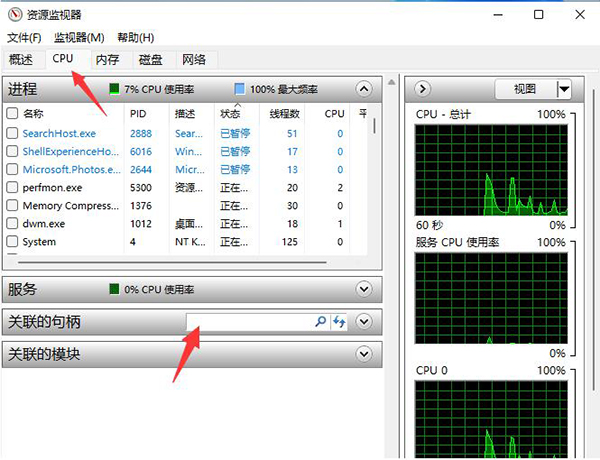
Task: Click the left pane scroll-up arrow
Action: point(391,82)
